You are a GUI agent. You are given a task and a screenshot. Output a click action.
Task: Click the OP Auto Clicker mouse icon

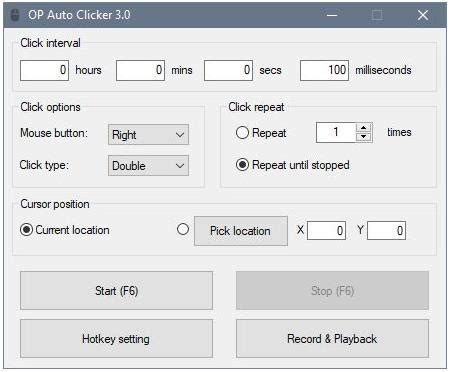(x=15, y=15)
